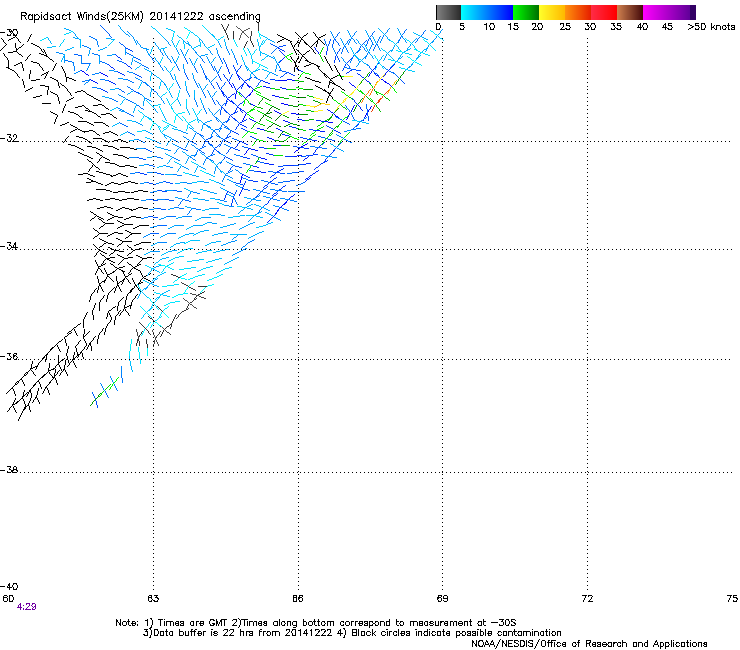The image size is (740, 650).
Task: Click the green 15-20 knots legend swatch
Action: [x=526, y=12]
